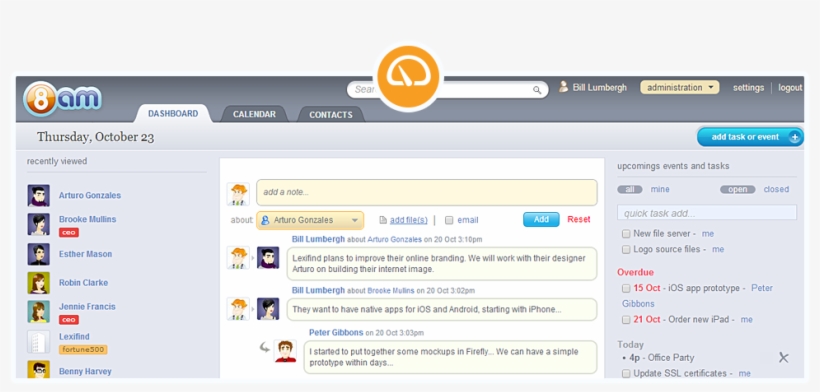Check the Logo source files task
Screen dimensions: 820x392
[x=626, y=249]
